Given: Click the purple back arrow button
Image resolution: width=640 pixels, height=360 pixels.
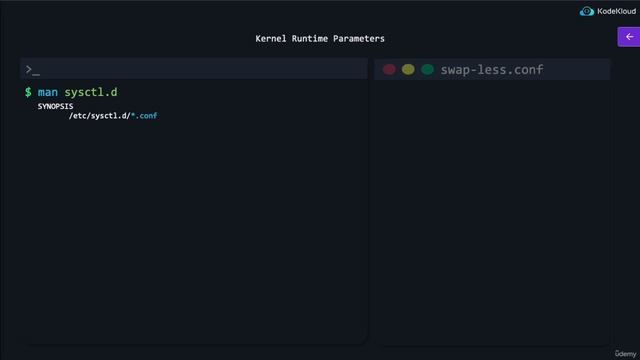Looking at the screenshot, I should point(629,37).
